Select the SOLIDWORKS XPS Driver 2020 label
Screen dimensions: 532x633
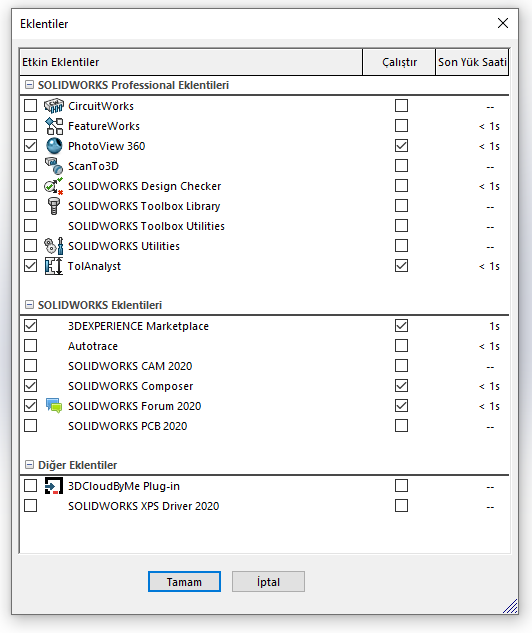click(144, 506)
